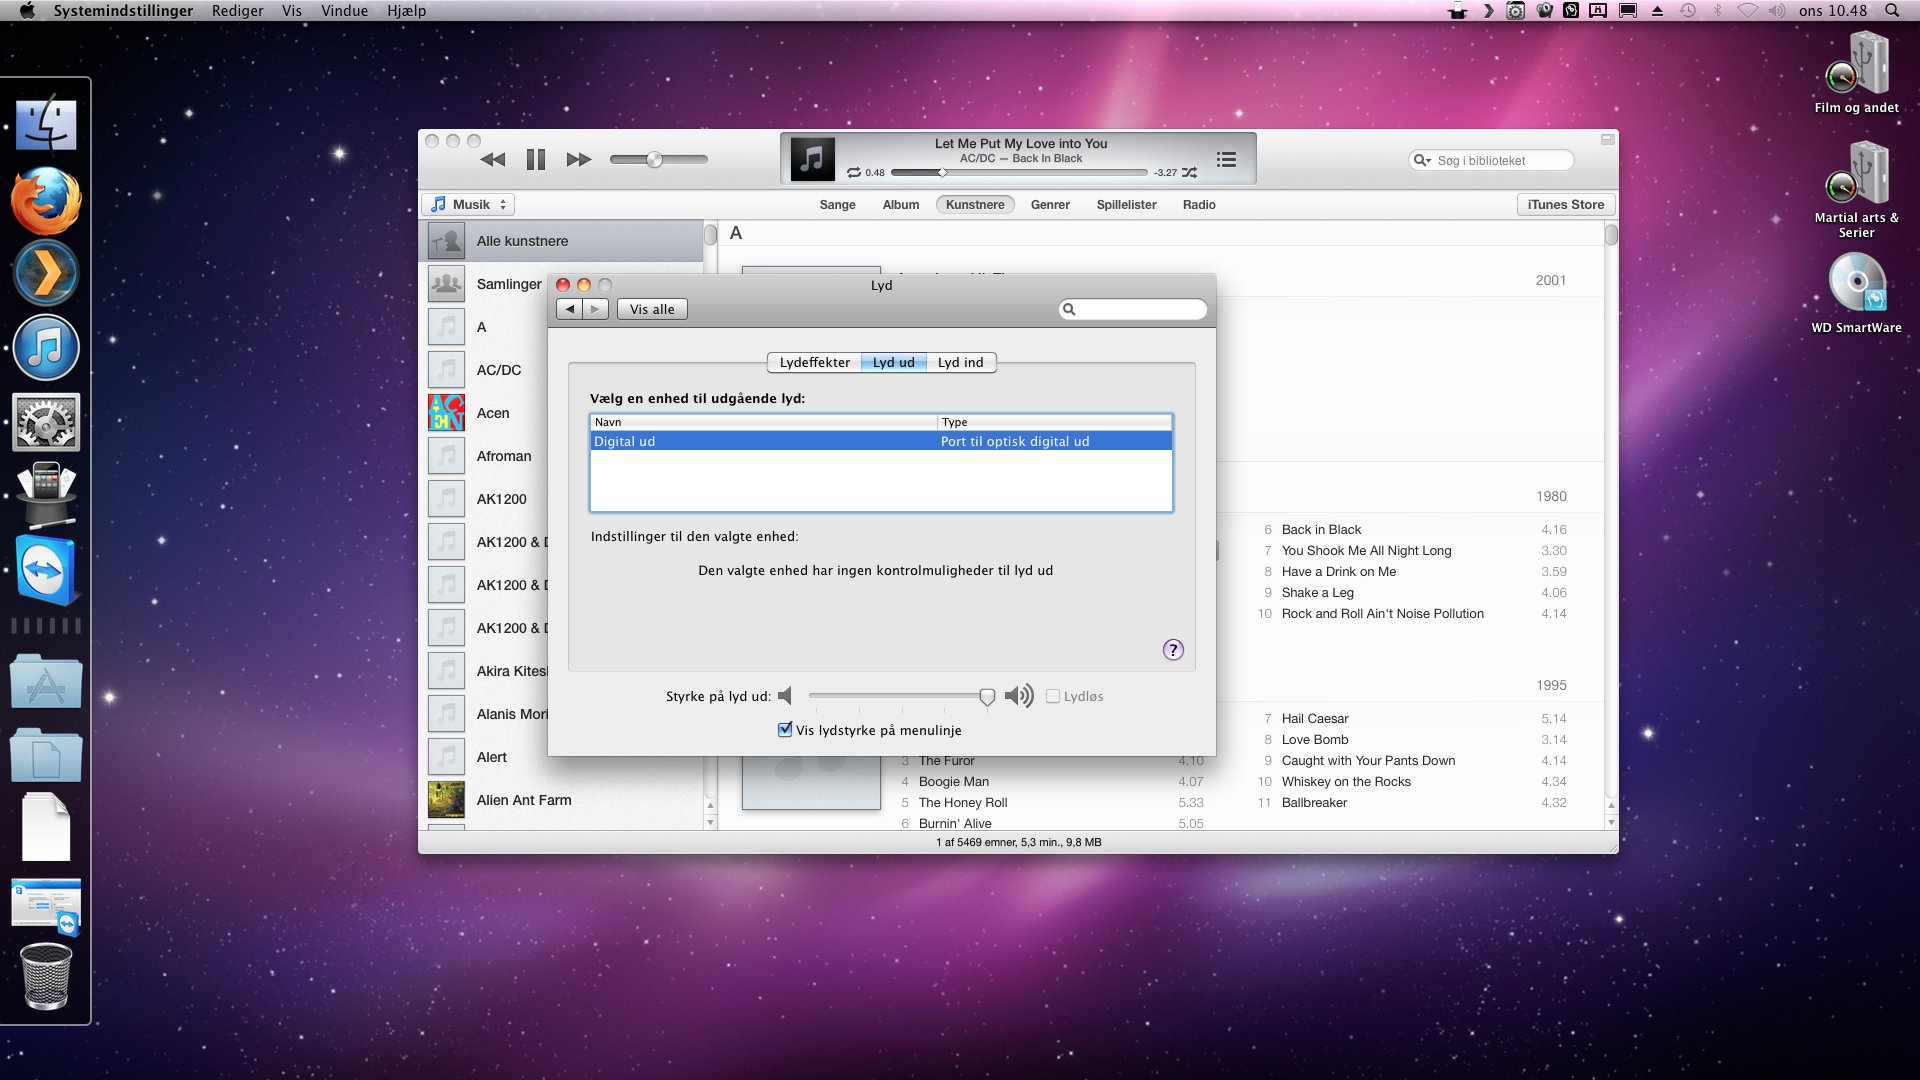This screenshot has height=1080, width=1920.
Task: Toggle shuffle icon in iTunes display
Action: click(x=1189, y=173)
